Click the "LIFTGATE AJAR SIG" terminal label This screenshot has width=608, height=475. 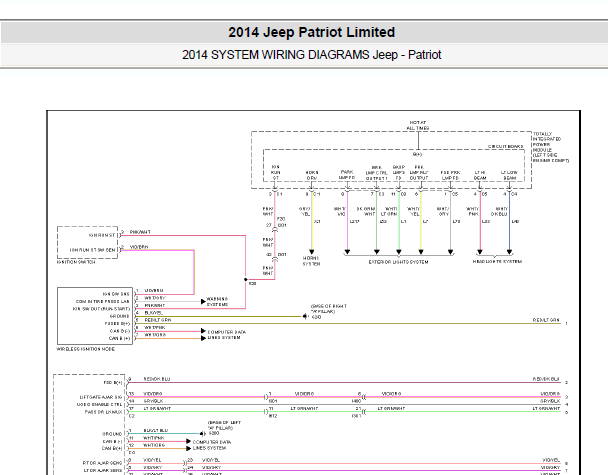101,397
